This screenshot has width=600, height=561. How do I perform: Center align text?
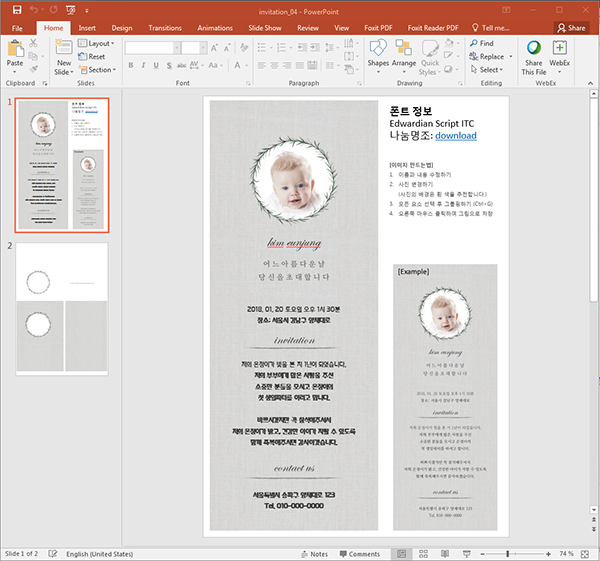[x=274, y=66]
